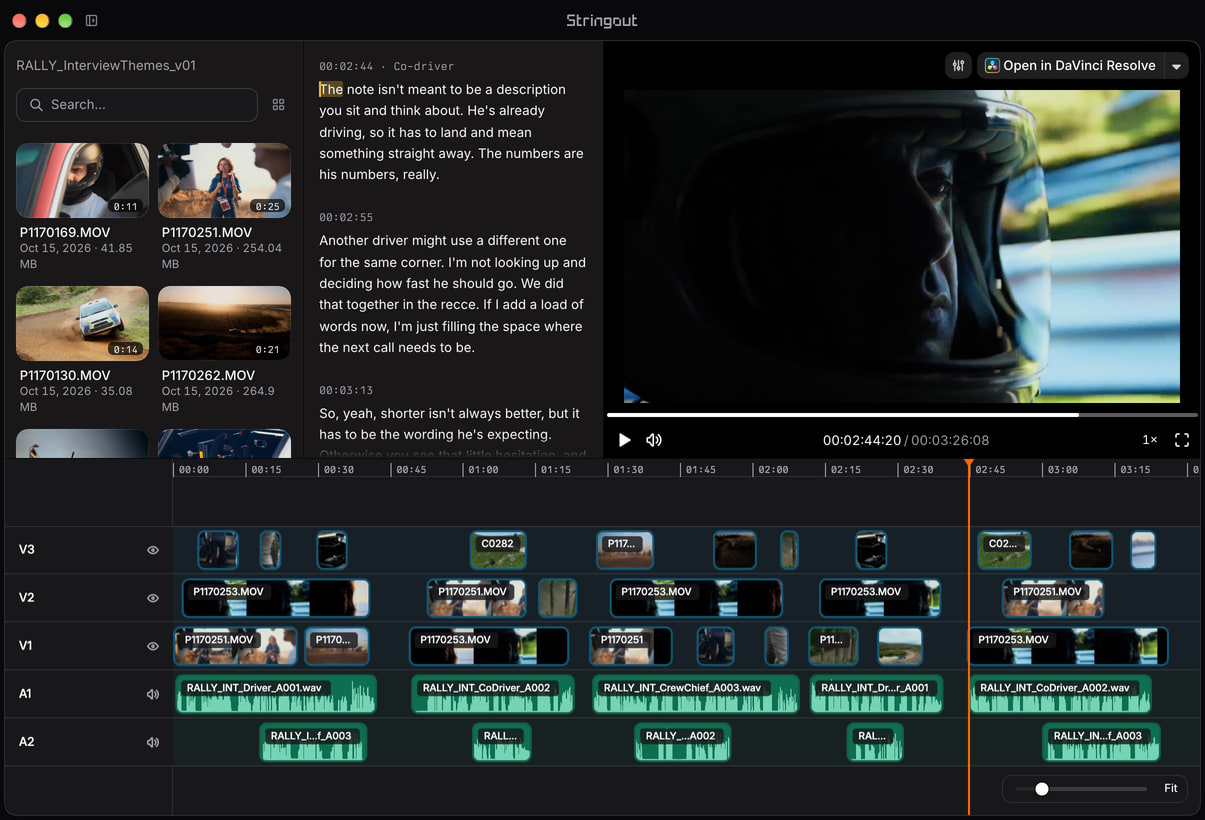The image size is (1205, 820).
Task: Click the 02:00 mark on timeline ruler
Action: tap(773, 469)
